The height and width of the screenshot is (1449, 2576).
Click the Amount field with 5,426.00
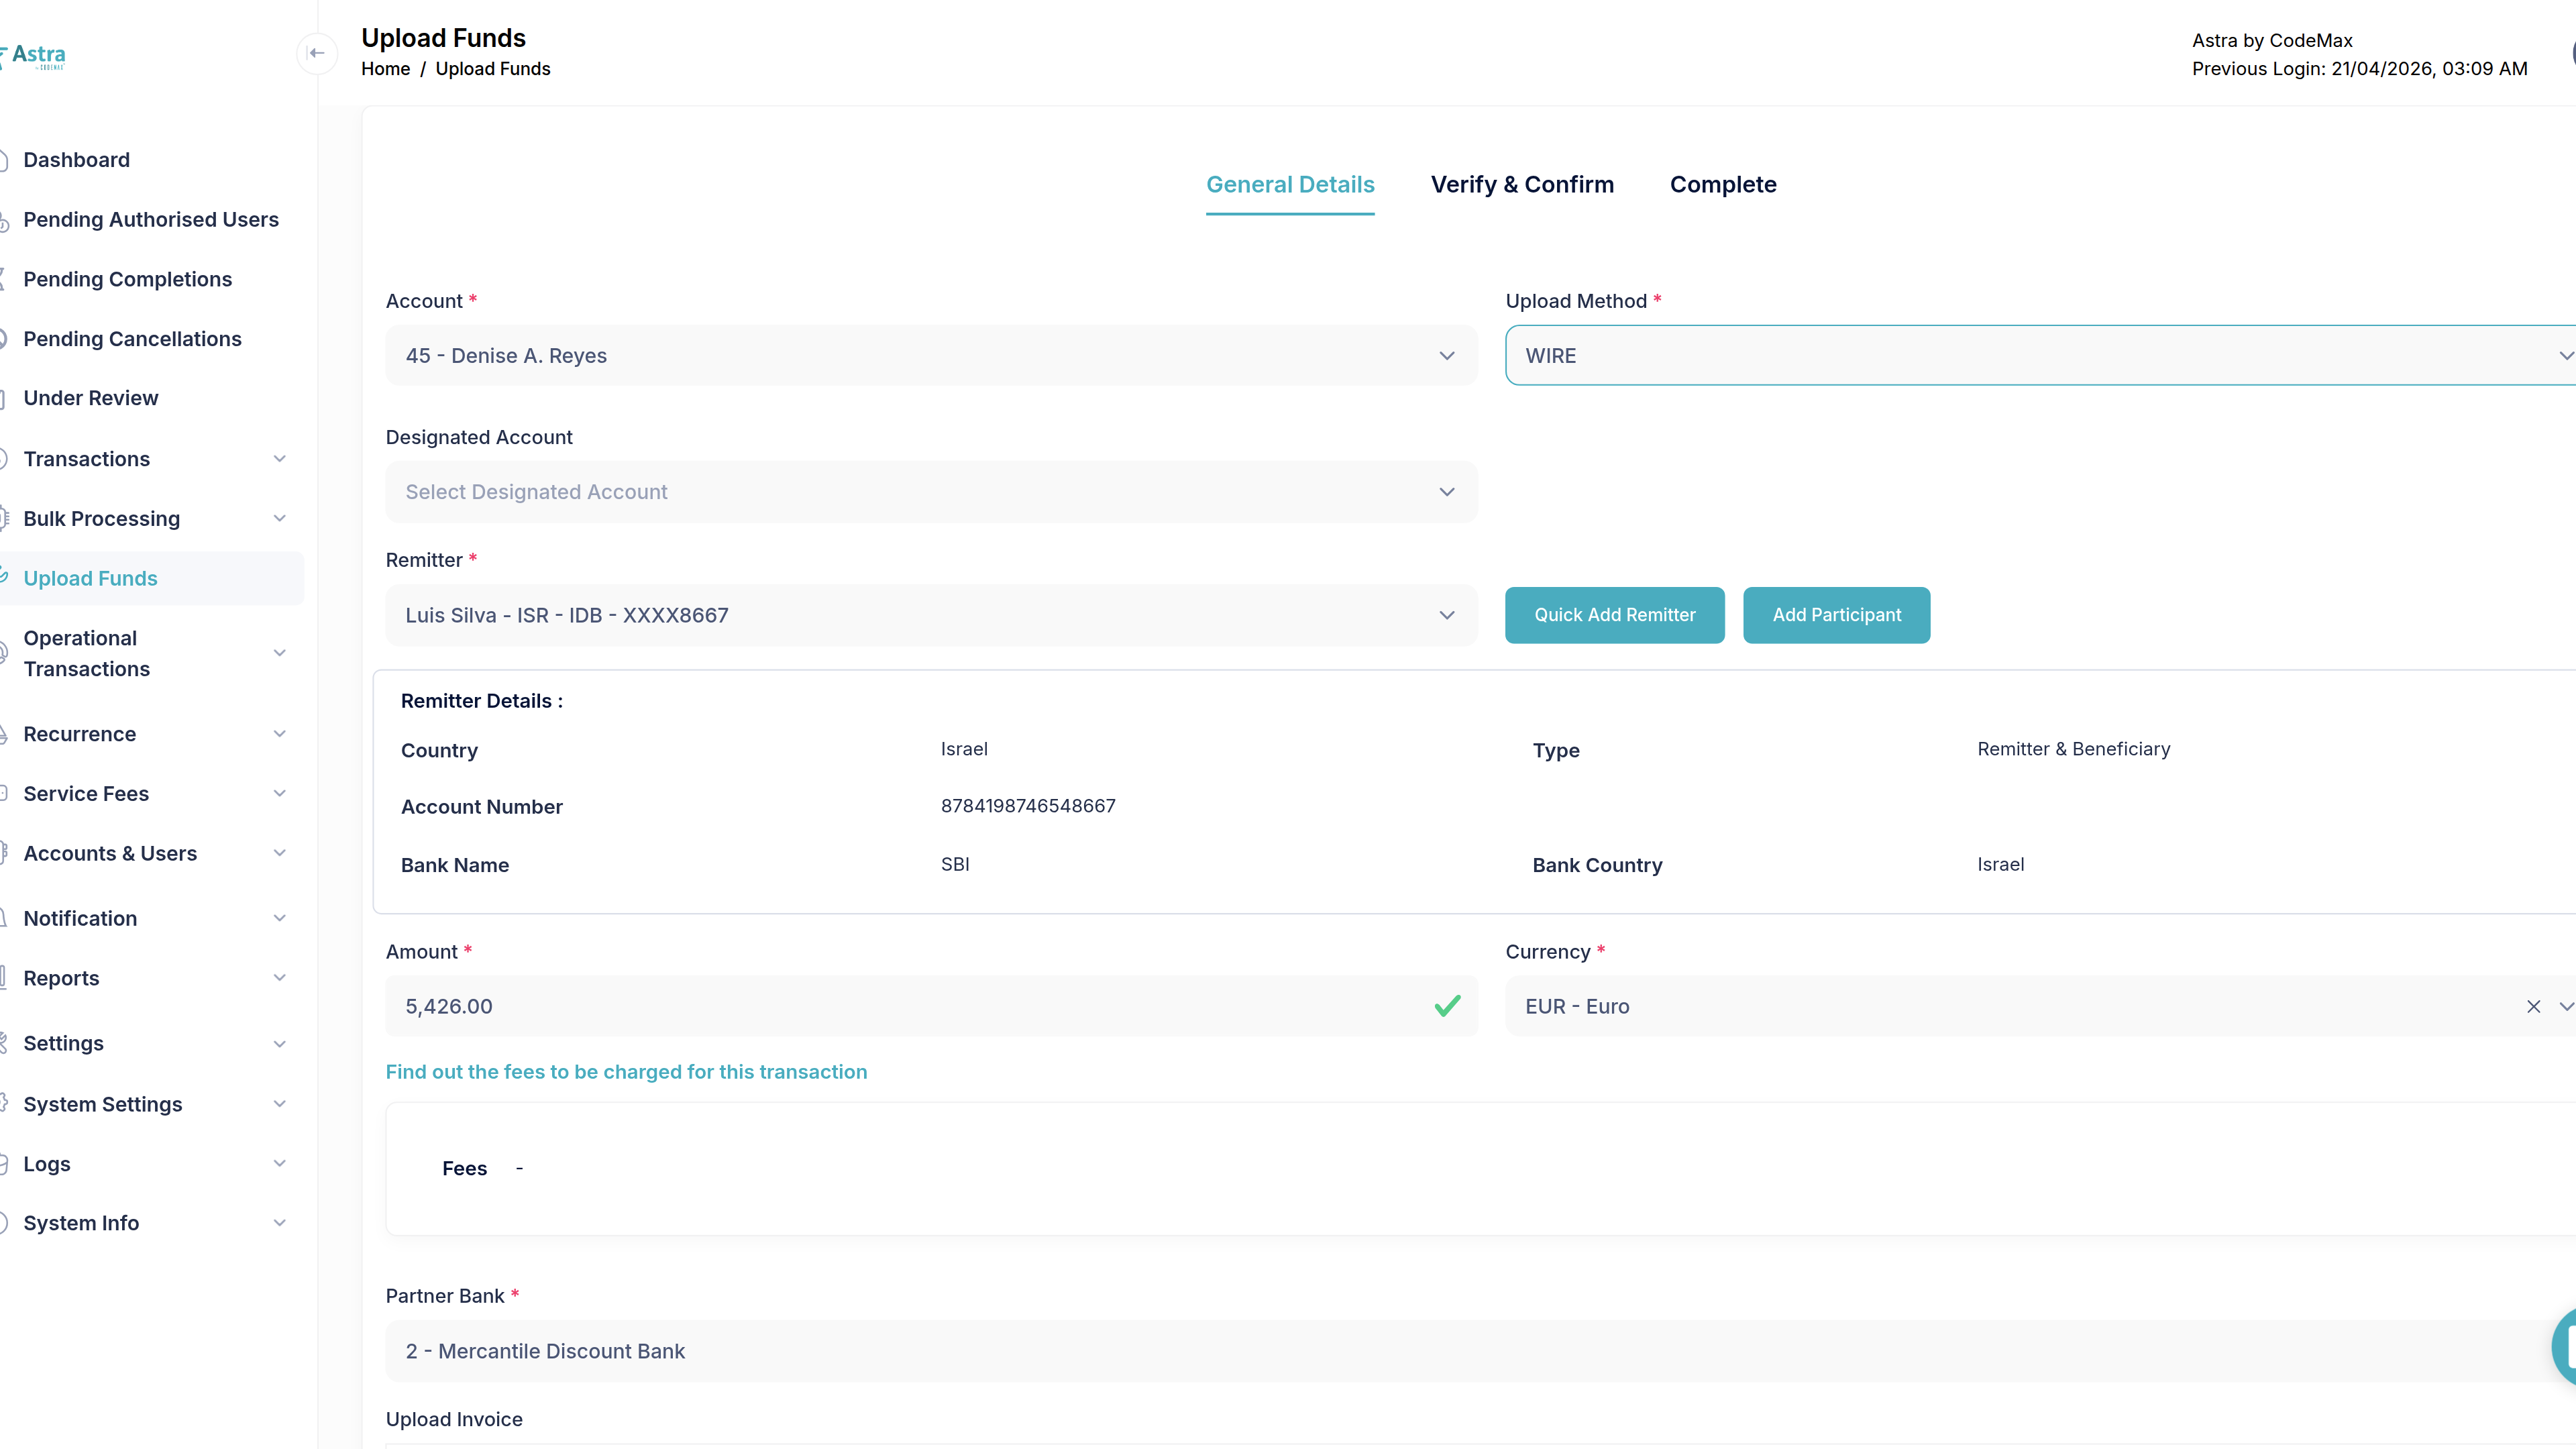[931, 1006]
